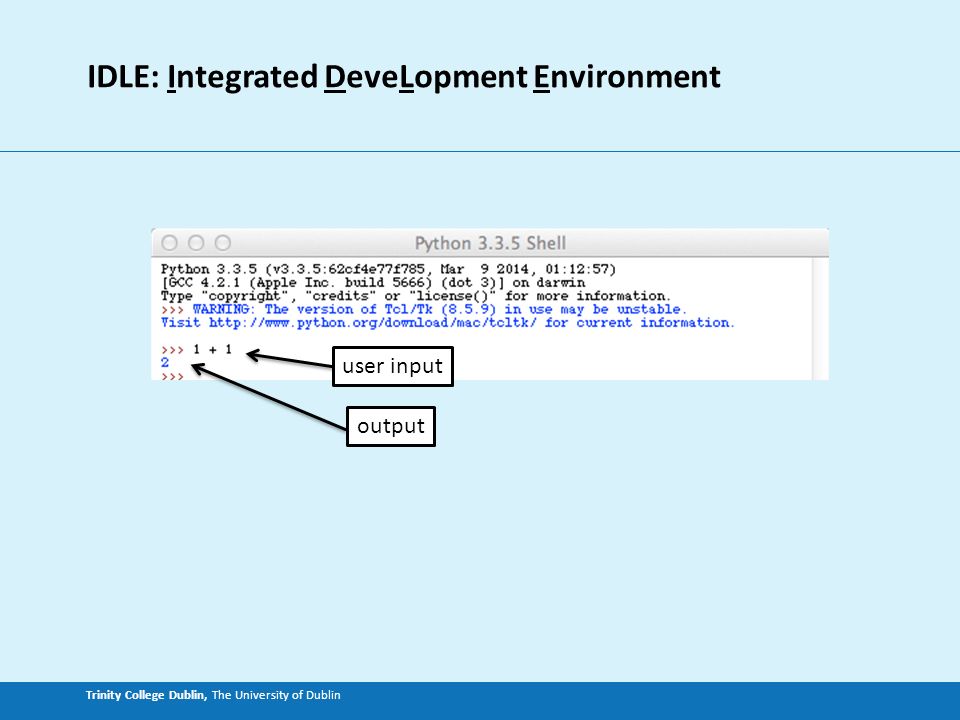This screenshot has height=720, width=960.
Task: Click the slide title 'IDLE: Integrated DeveLopment Environment'
Action: (x=403, y=77)
